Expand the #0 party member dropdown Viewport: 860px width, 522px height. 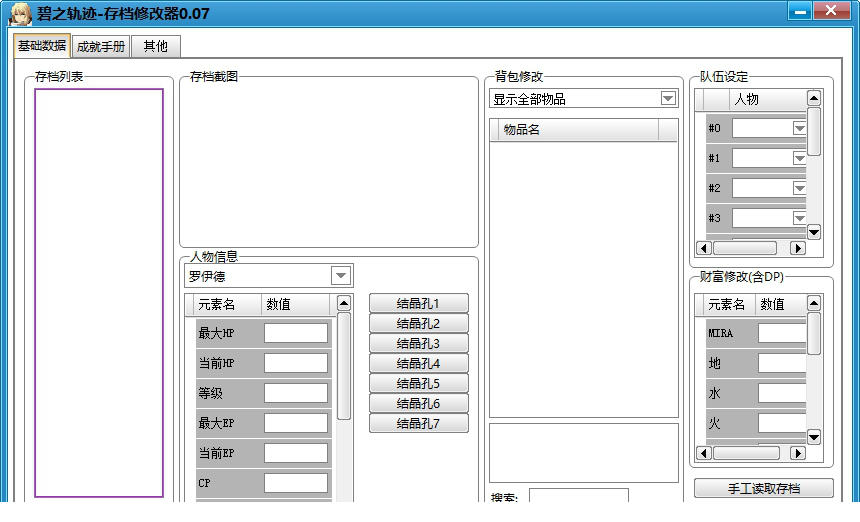(x=799, y=128)
